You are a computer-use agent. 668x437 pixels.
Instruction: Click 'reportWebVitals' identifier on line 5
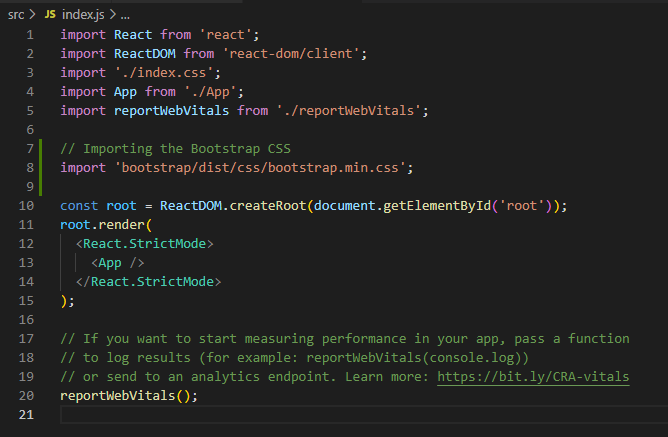tap(171, 111)
